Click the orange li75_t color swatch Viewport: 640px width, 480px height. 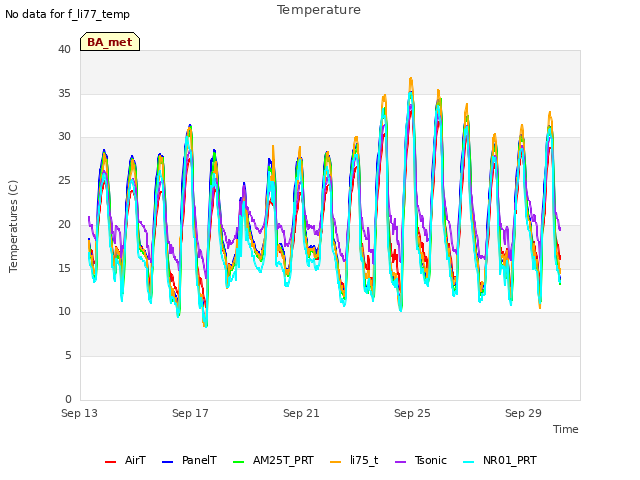tap(336, 462)
